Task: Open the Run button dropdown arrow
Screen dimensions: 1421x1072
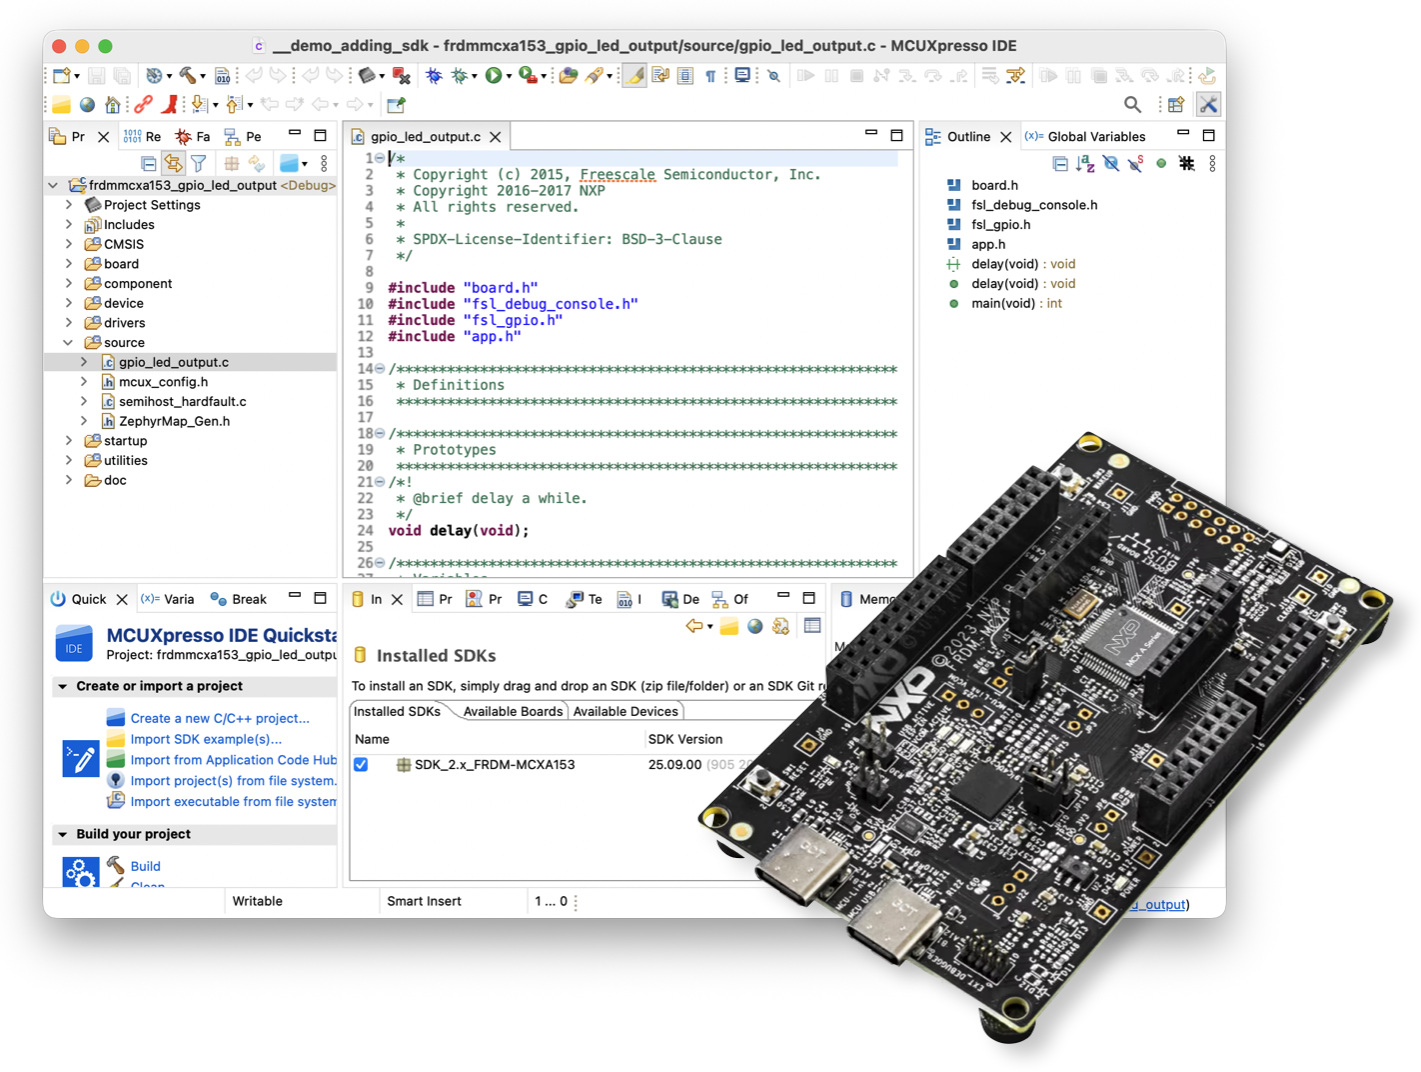Action: pyautogui.click(x=509, y=77)
